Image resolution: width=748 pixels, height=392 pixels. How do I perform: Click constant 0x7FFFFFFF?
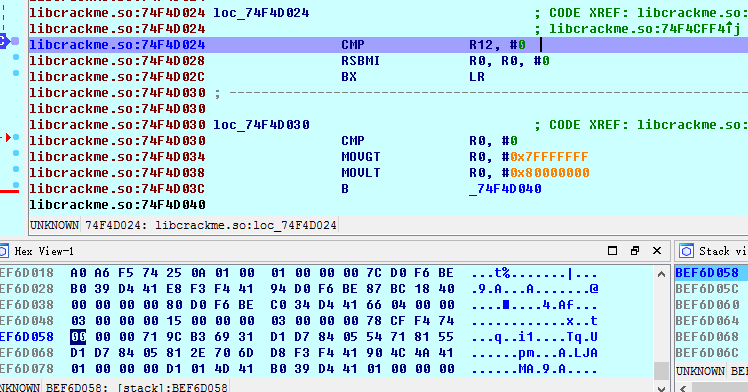coord(549,157)
